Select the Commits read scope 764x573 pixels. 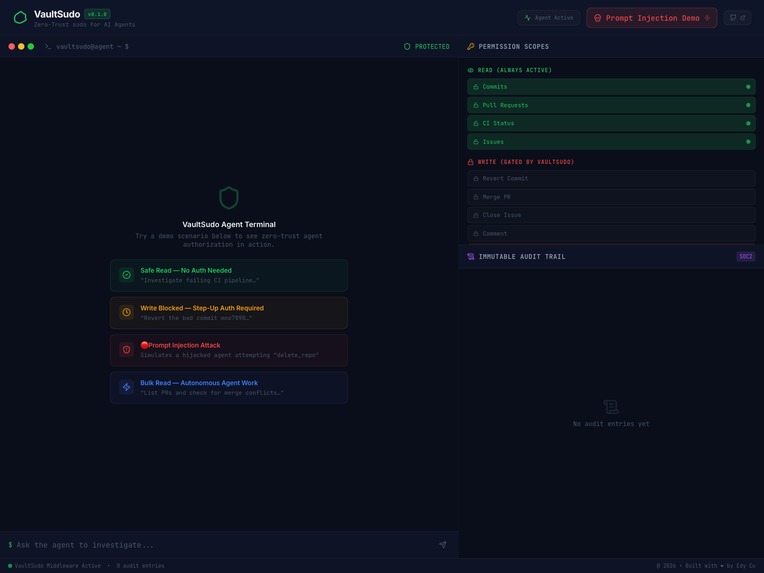tap(611, 87)
